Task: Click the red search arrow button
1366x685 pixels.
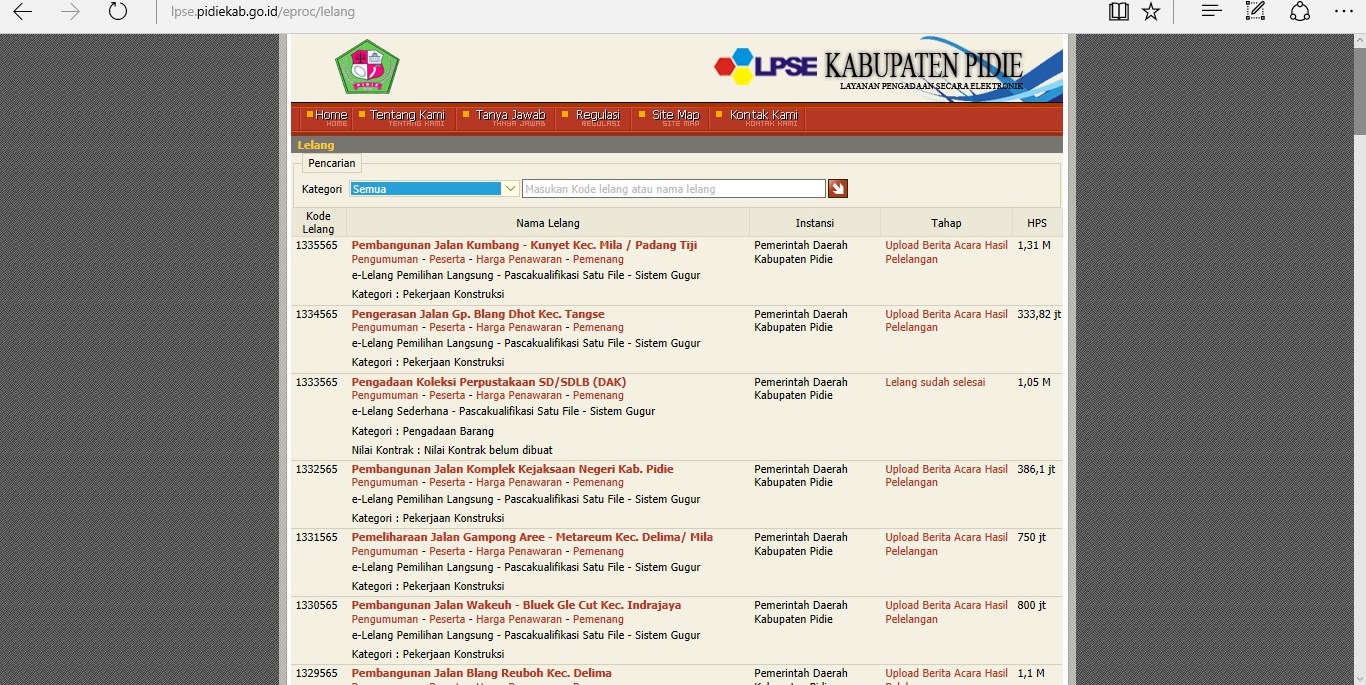Action: coord(837,188)
